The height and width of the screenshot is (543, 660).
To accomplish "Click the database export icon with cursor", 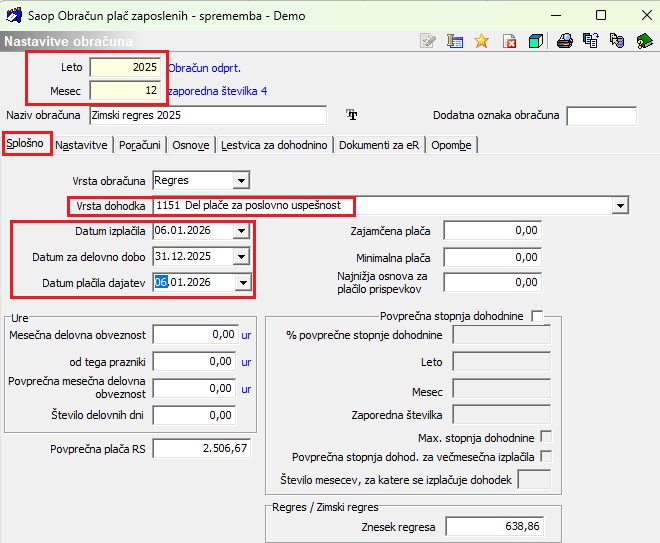I will [x=617, y=41].
